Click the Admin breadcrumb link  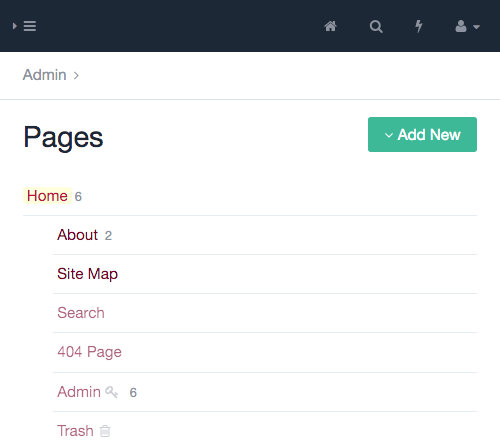click(x=44, y=75)
